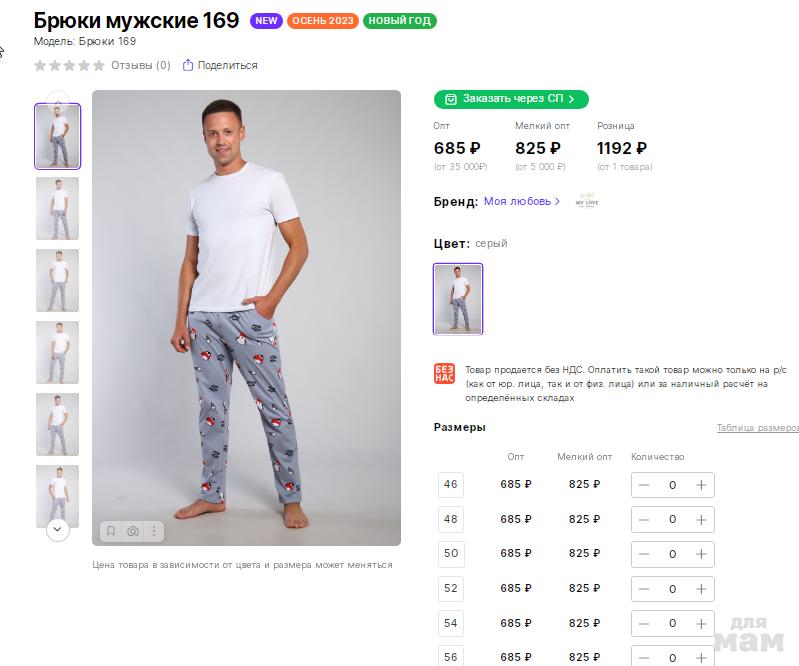Open the three-dots menu on the photo

[x=155, y=531]
